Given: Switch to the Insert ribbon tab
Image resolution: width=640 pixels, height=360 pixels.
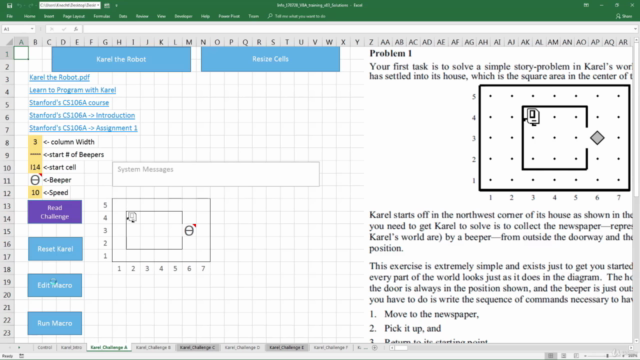Looking at the screenshot, I should point(49,16).
